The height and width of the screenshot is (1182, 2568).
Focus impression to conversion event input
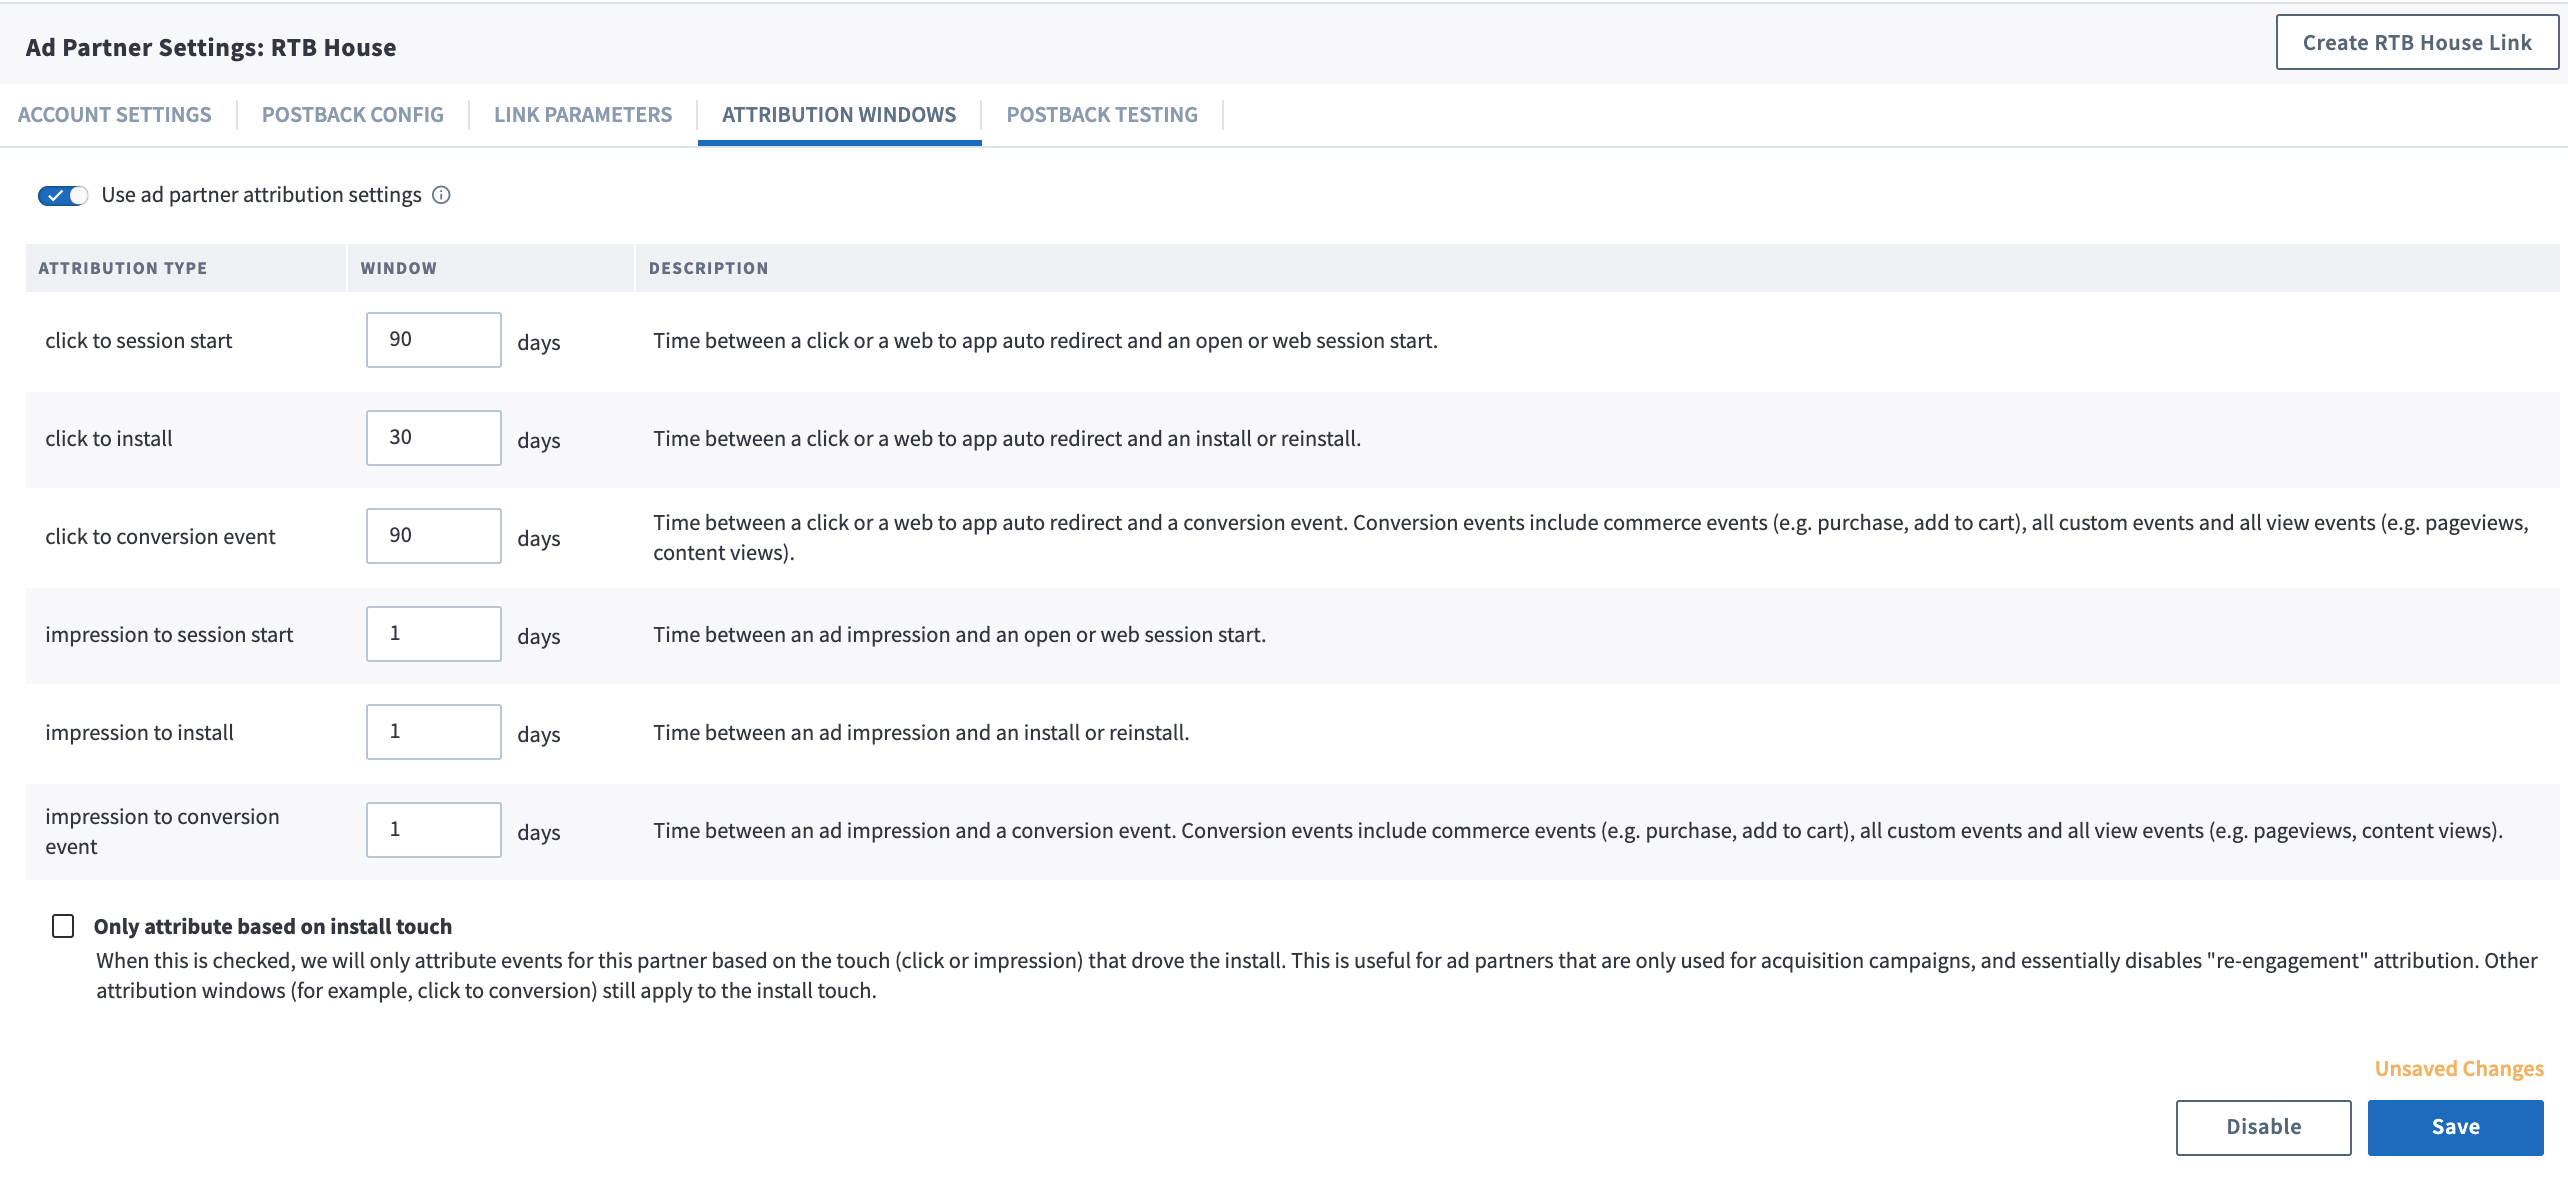coord(433,830)
